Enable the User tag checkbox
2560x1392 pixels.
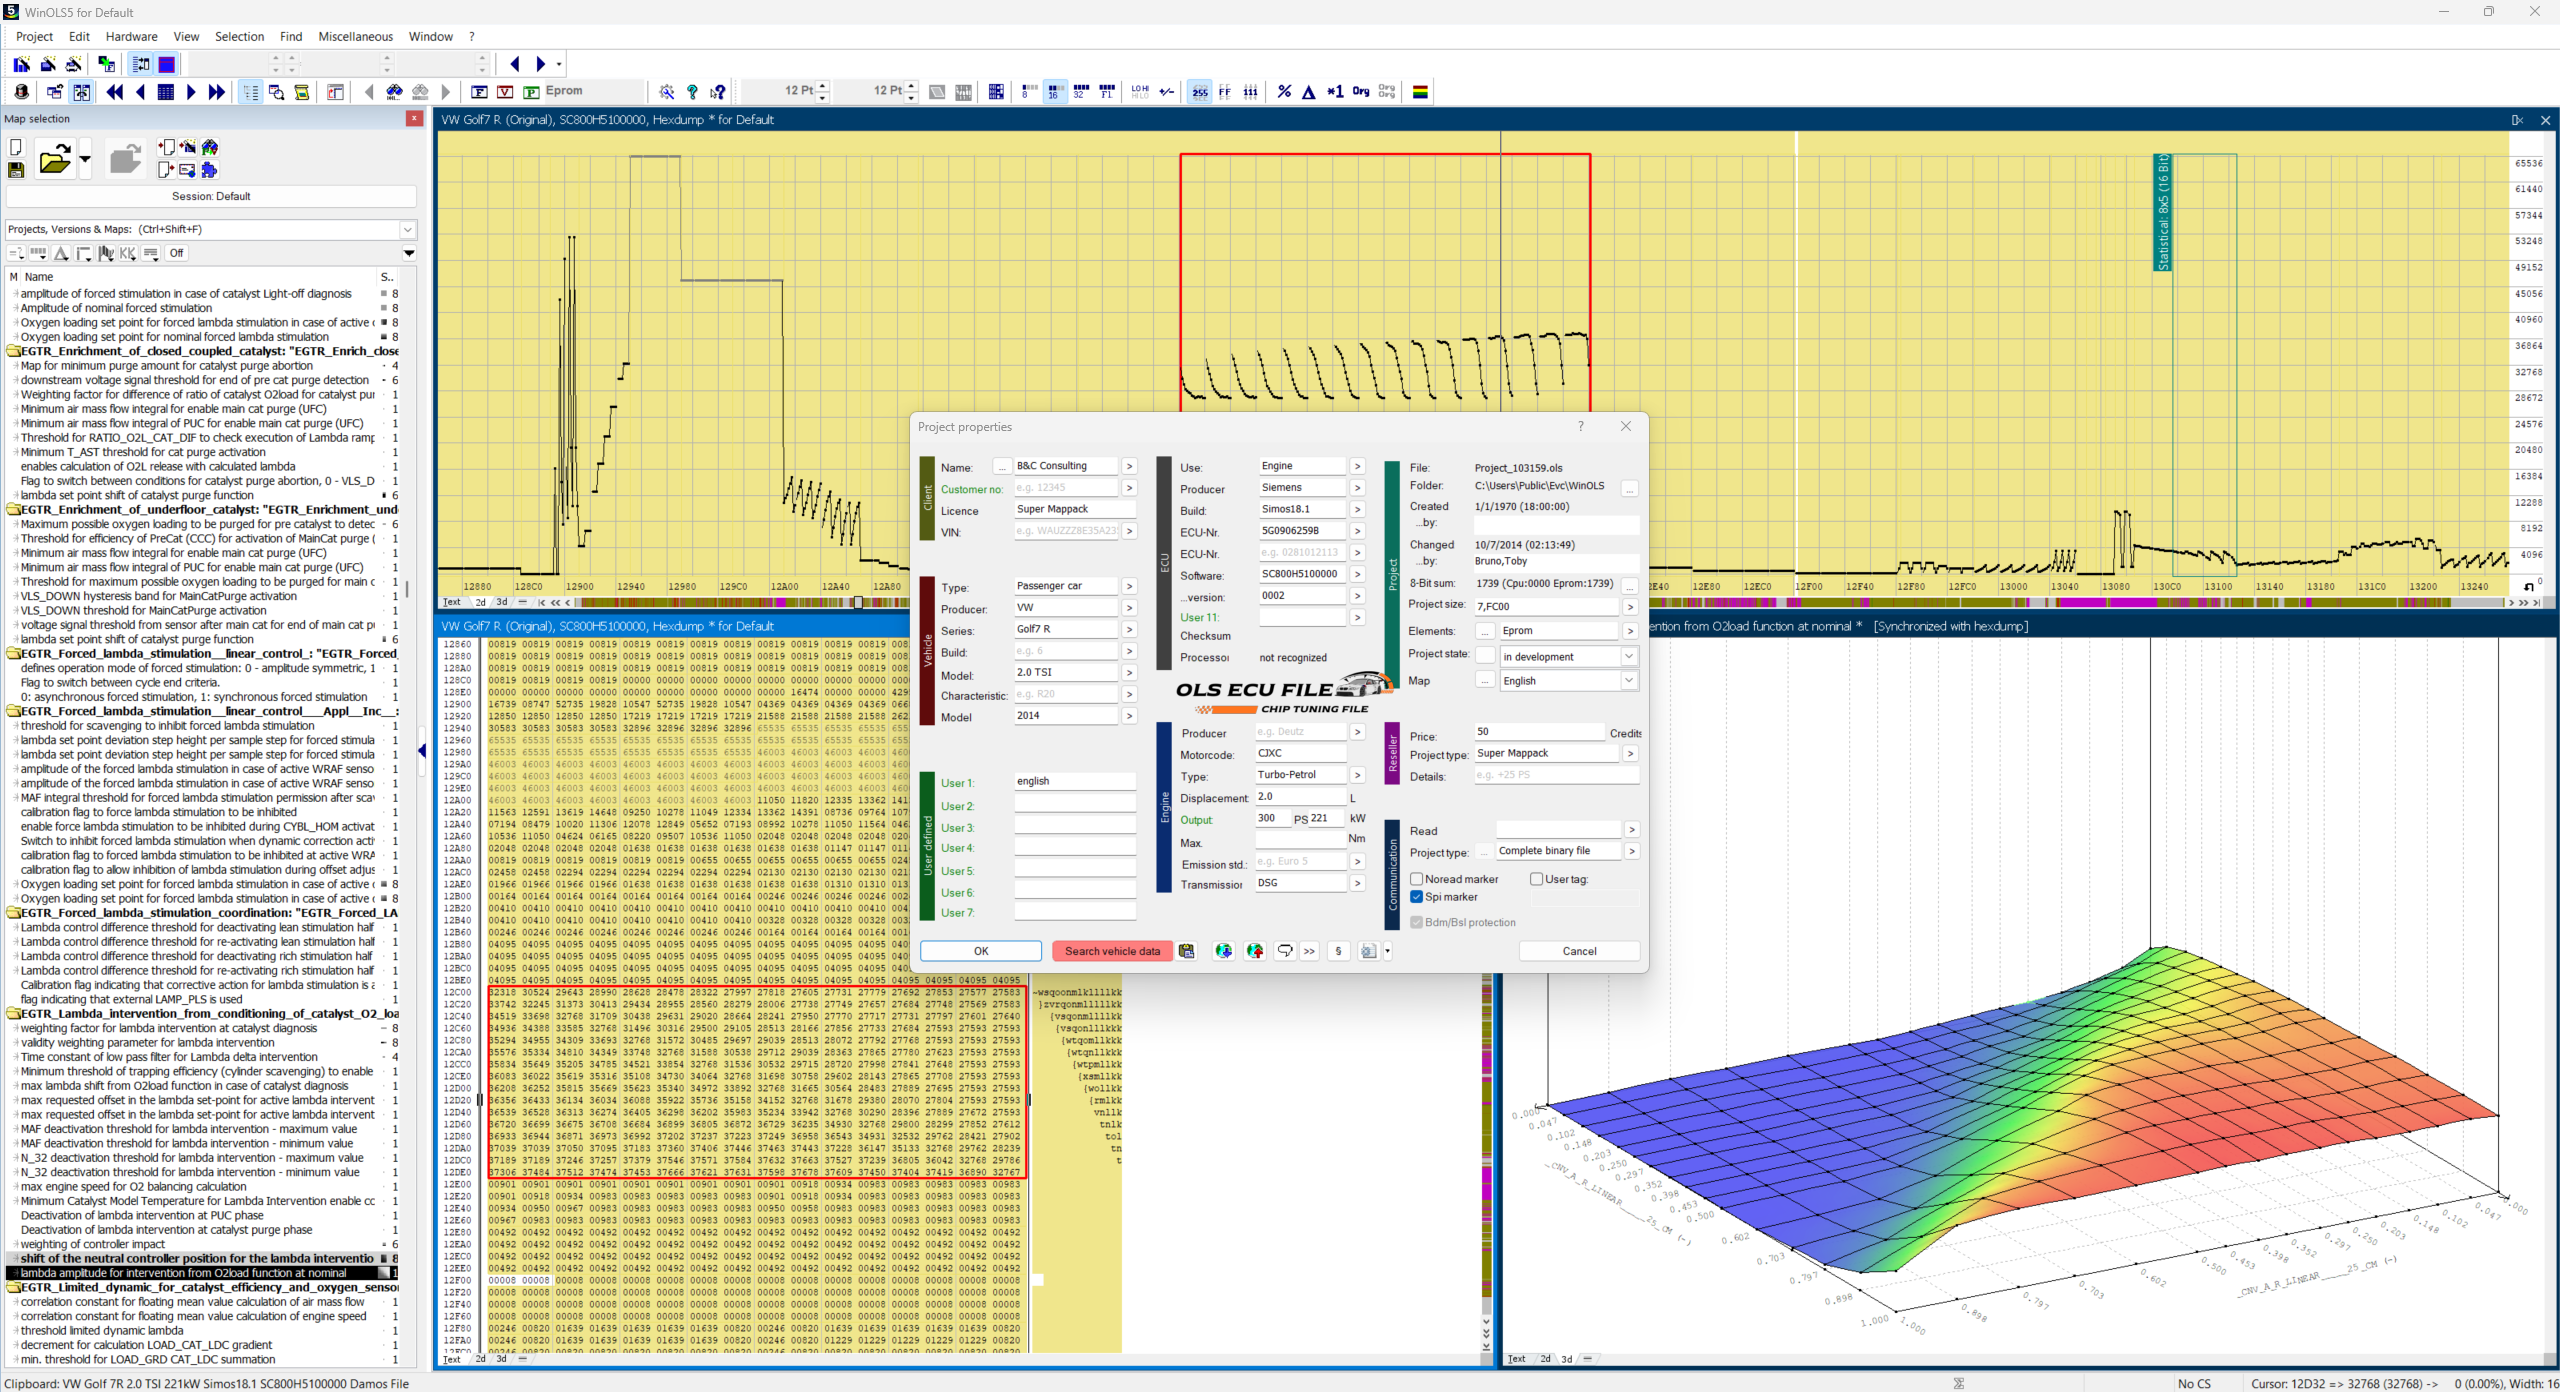pos(1536,879)
